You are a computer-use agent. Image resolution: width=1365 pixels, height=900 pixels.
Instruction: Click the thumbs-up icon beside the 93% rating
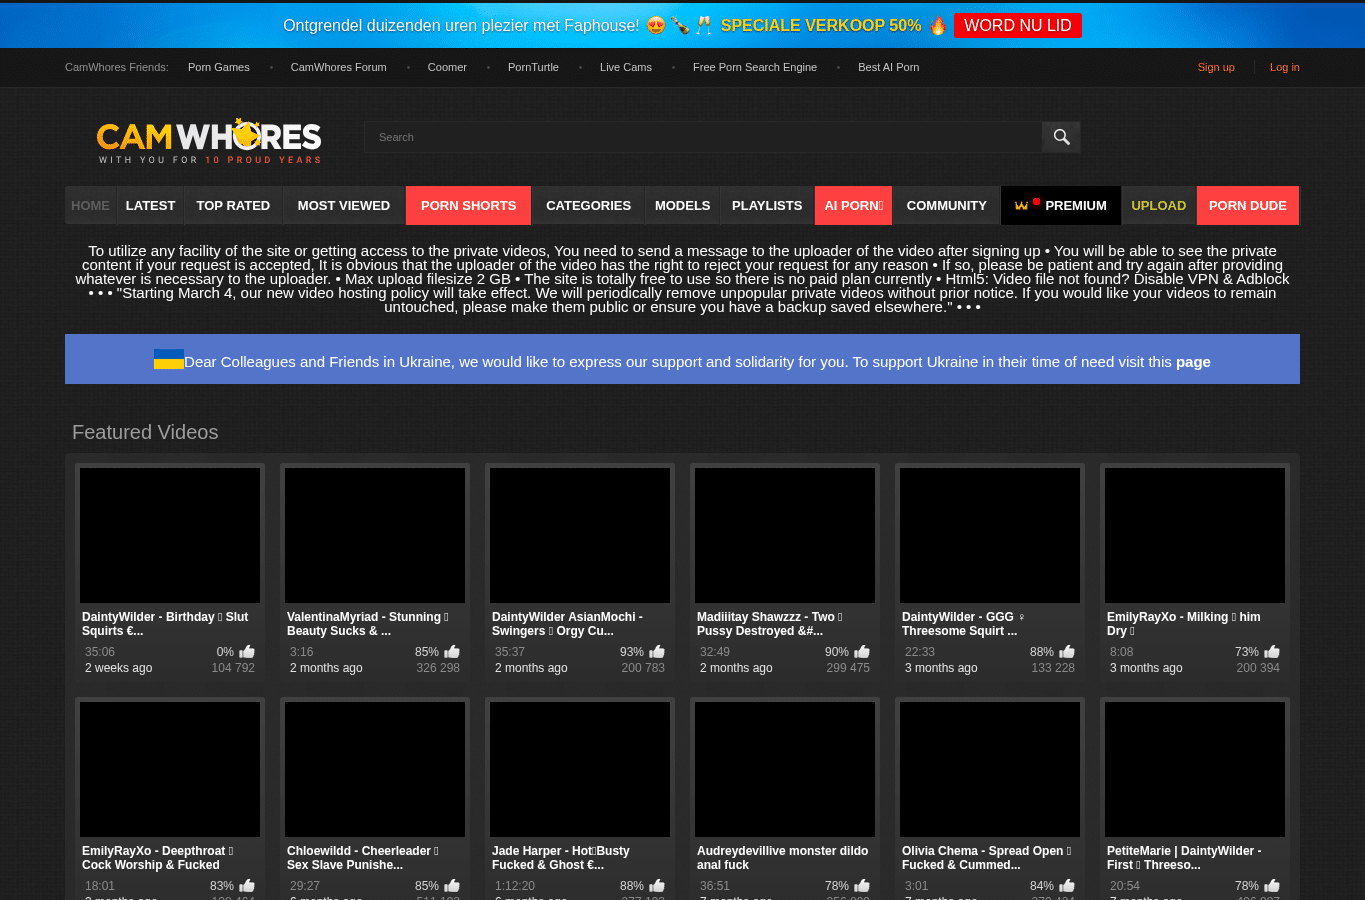coord(657,652)
